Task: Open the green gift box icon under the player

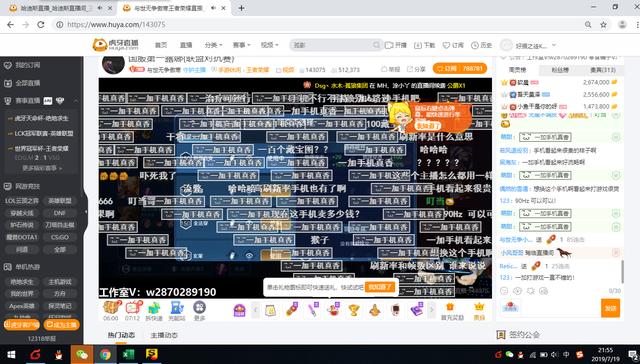Action: click(x=154, y=307)
